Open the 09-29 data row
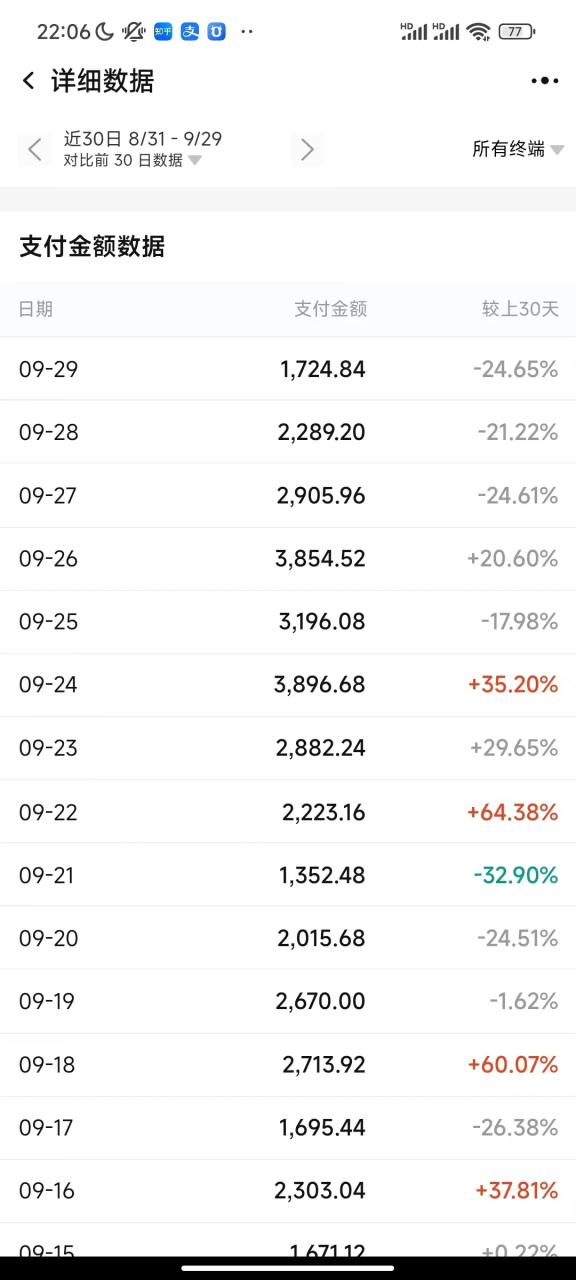The image size is (576, 1280). [x=288, y=369]
